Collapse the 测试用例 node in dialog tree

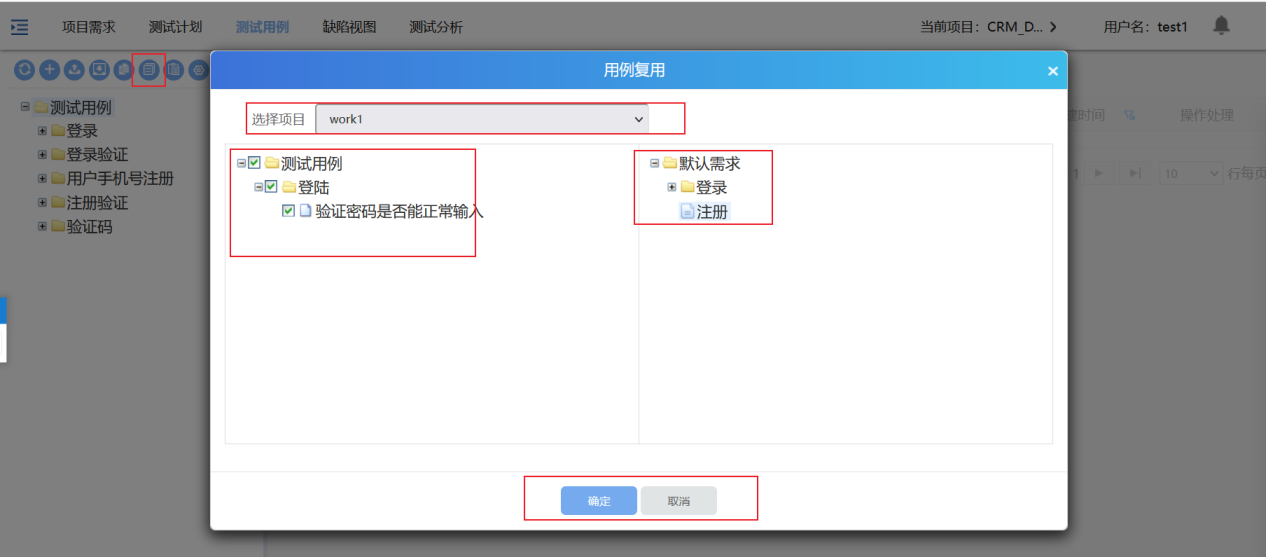[241, 163]
